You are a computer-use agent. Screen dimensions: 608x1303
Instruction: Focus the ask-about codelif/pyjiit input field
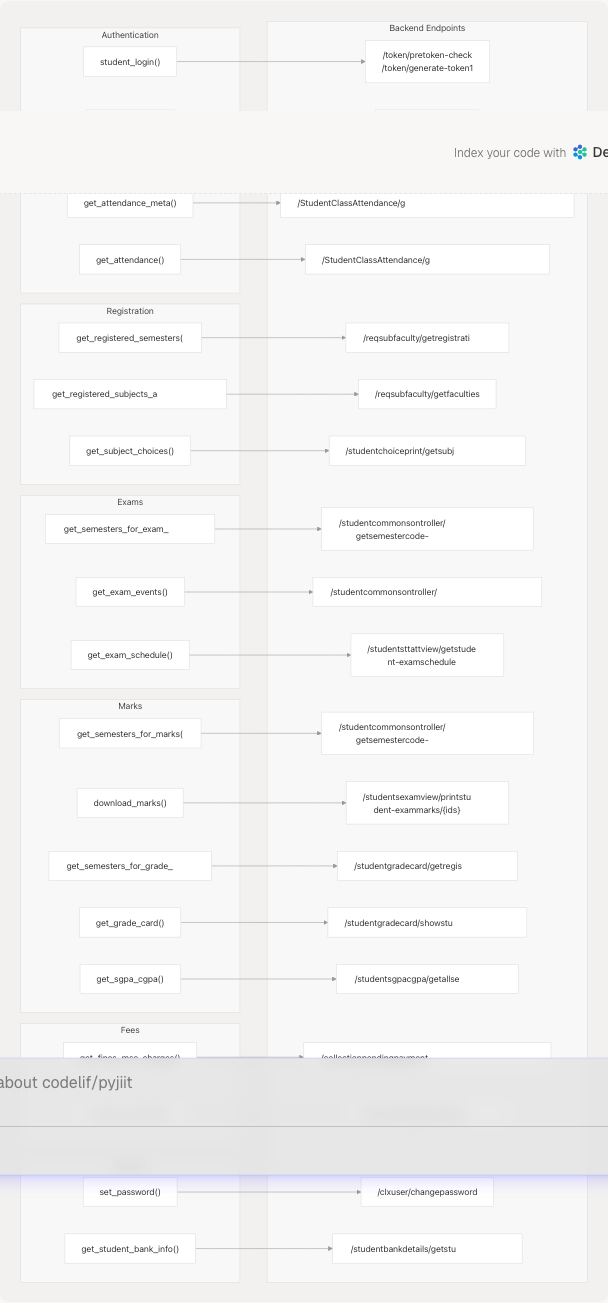[300, 1083]
